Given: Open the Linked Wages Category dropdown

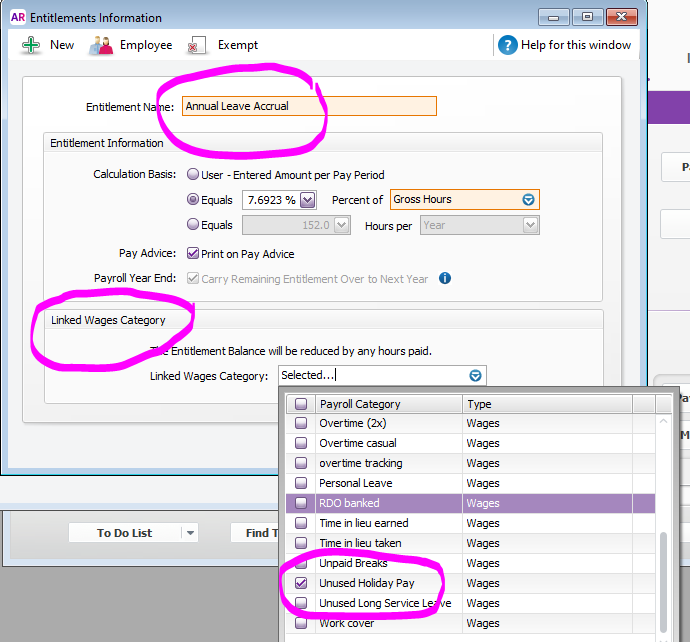Looking at the screenshot, I should pyautogui.click(x=476, y=376).
